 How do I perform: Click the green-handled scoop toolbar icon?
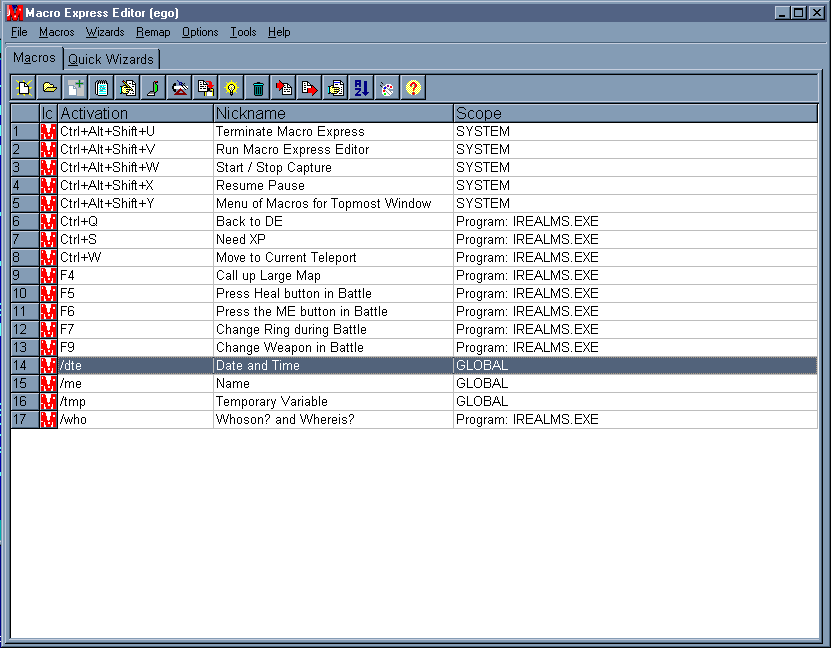click(x=154, y=87)
